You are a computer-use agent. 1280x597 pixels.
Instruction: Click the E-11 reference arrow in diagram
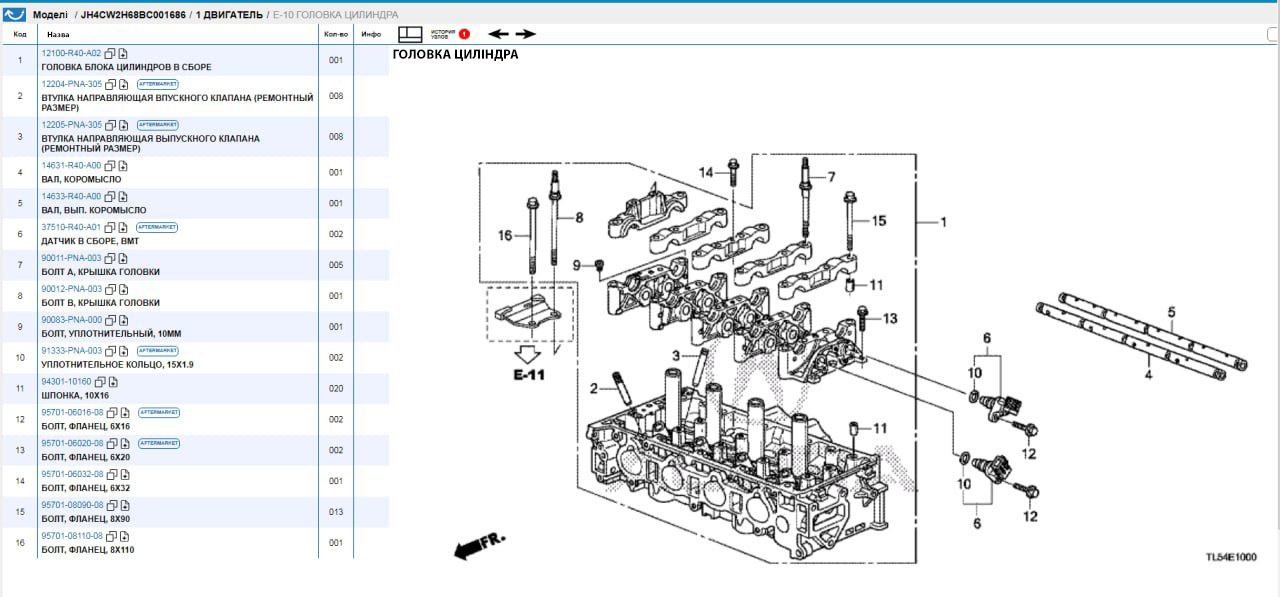[x=527, y=358]
